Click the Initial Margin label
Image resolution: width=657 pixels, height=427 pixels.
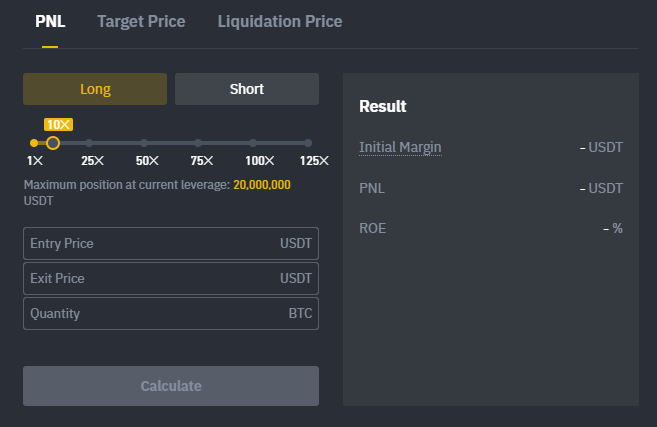click(x=400, y=147)
